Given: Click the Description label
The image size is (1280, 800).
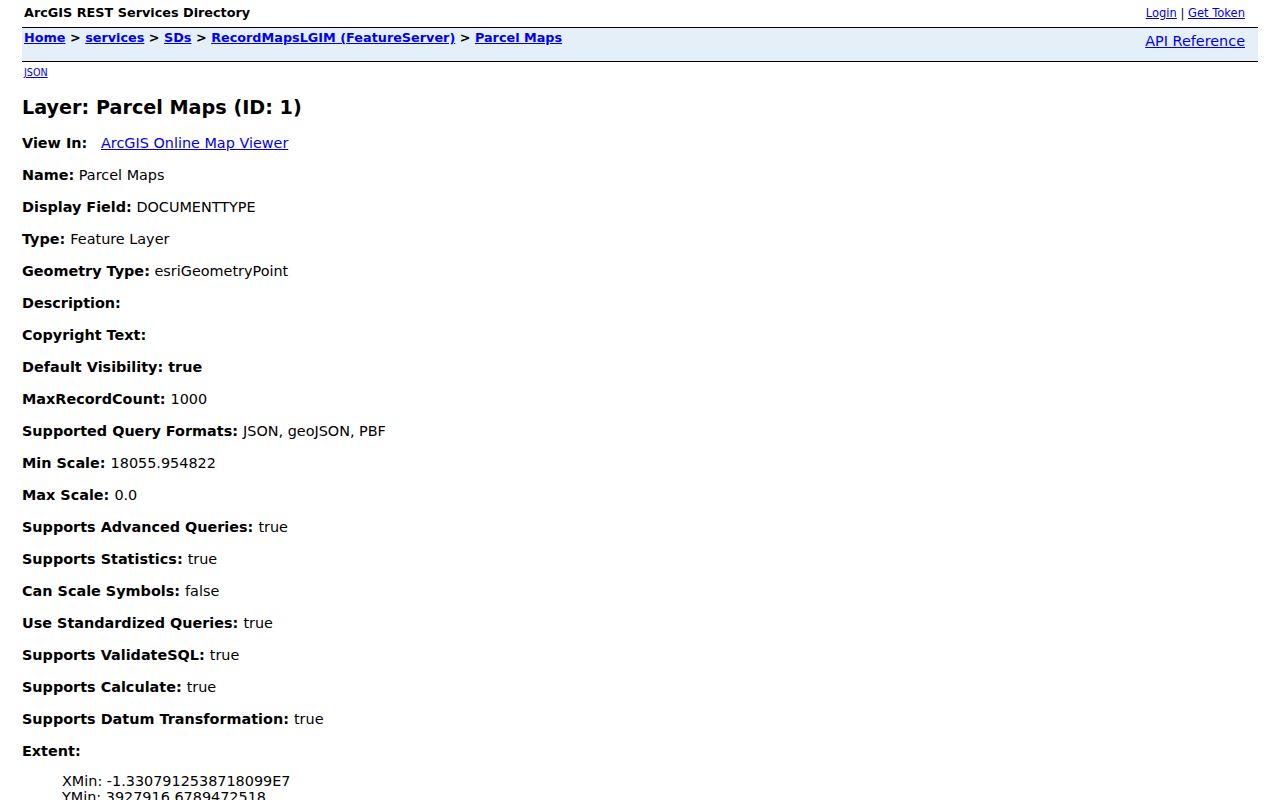Looking at the screenshot, I should (71, 303).
